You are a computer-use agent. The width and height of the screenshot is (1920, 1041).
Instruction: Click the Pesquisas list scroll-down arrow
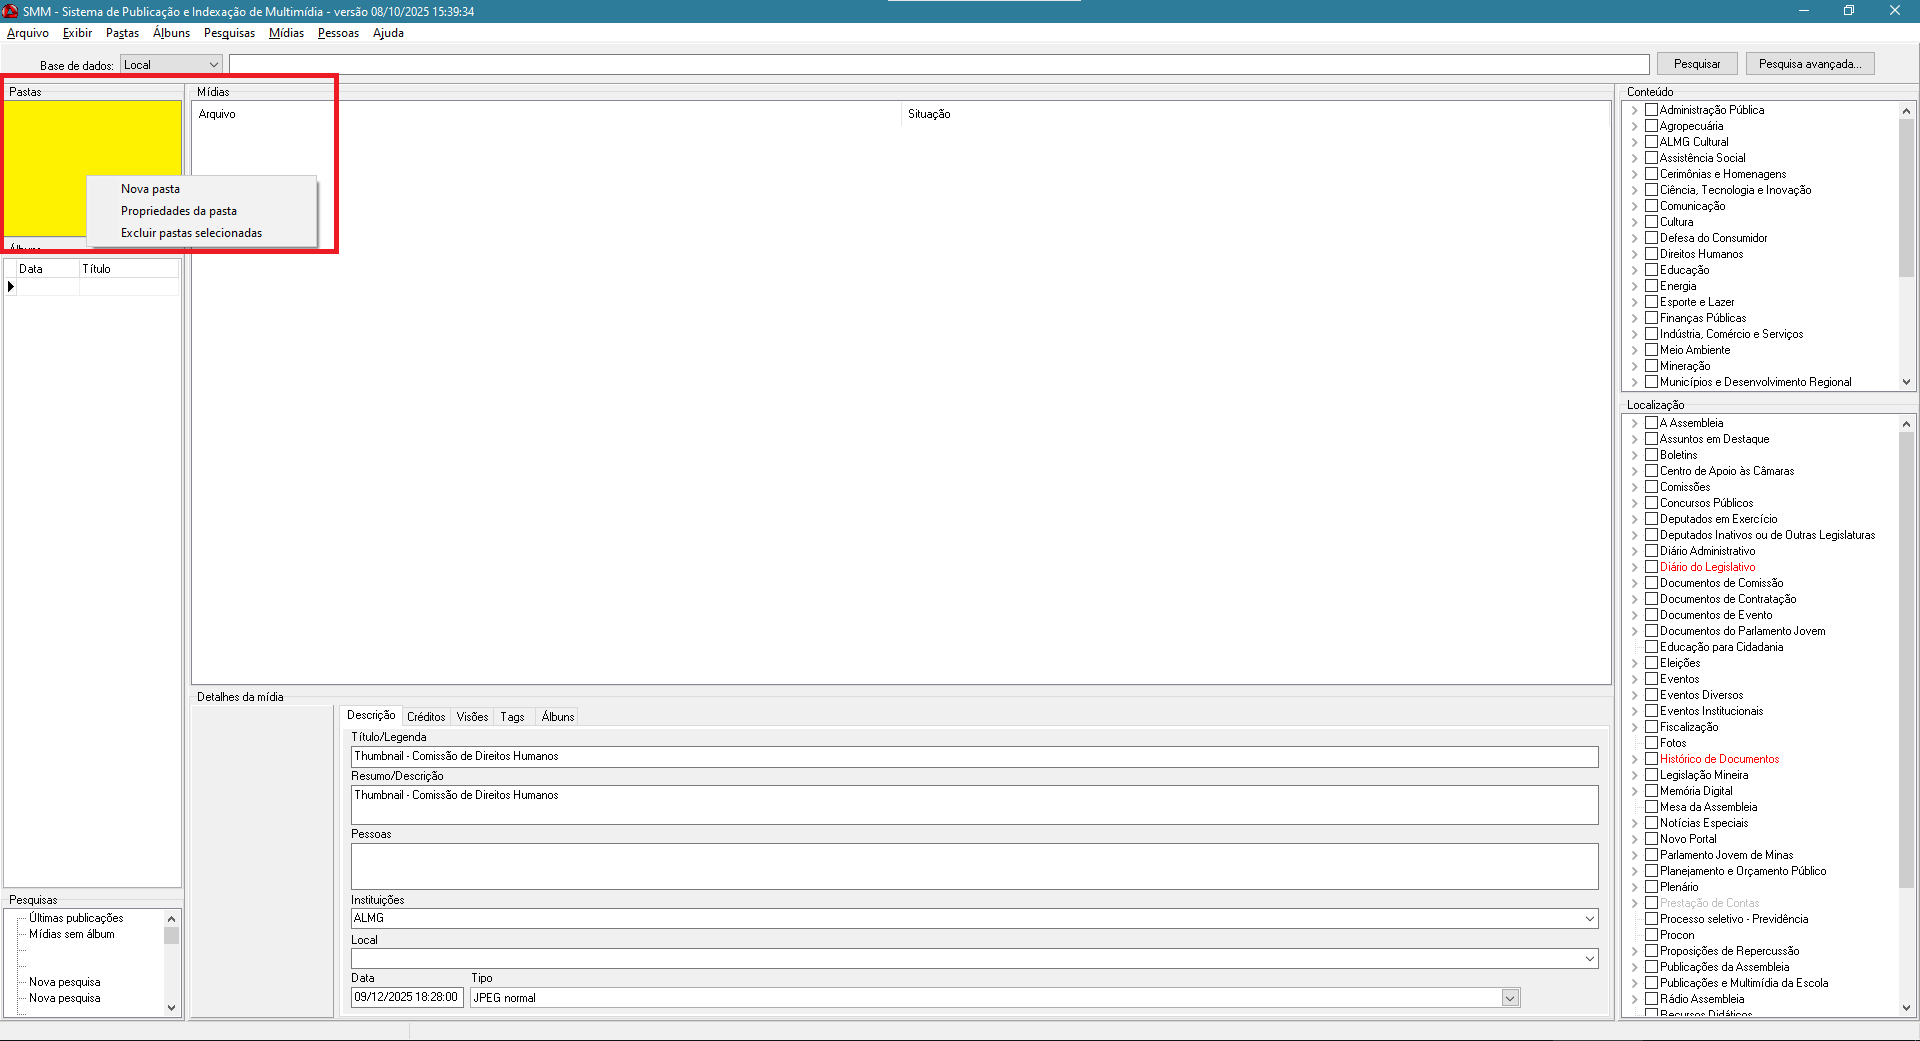click(171, 1008)
